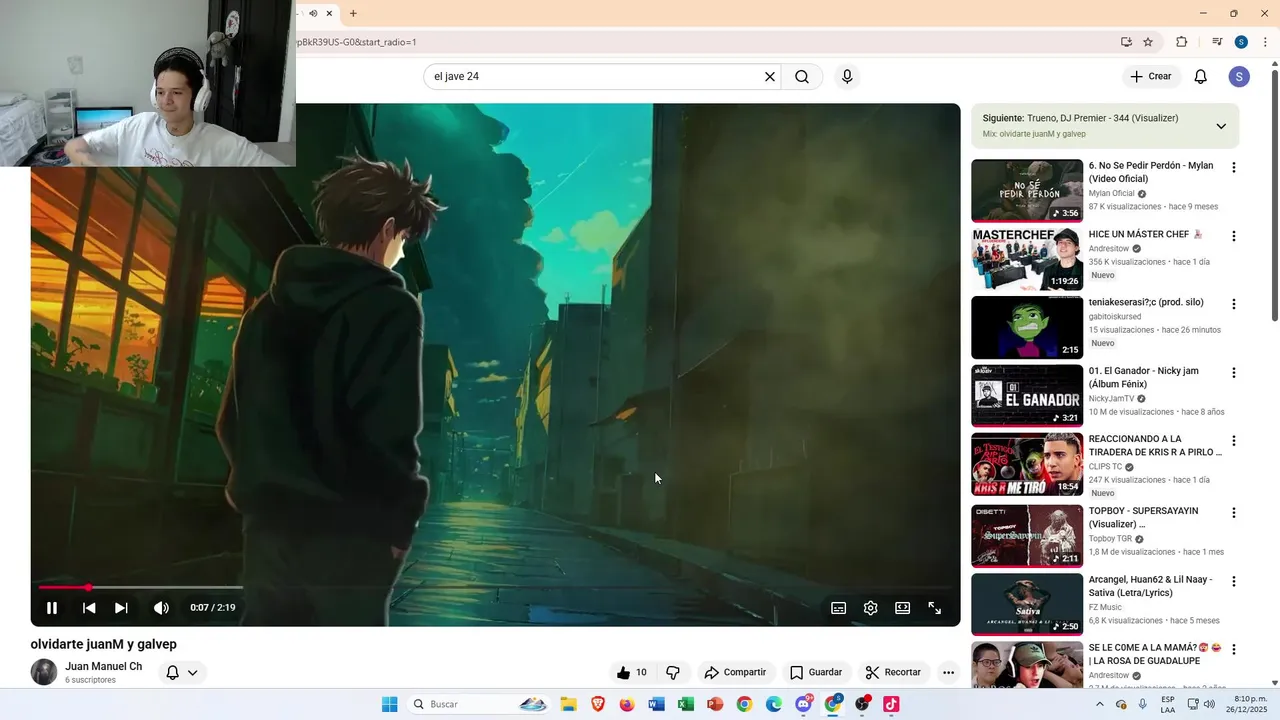
Task: Open 'Arcangel, Huan62 & Lil Naay' thumbnail
Action: pyautogui.click(x=1027, y=604)
